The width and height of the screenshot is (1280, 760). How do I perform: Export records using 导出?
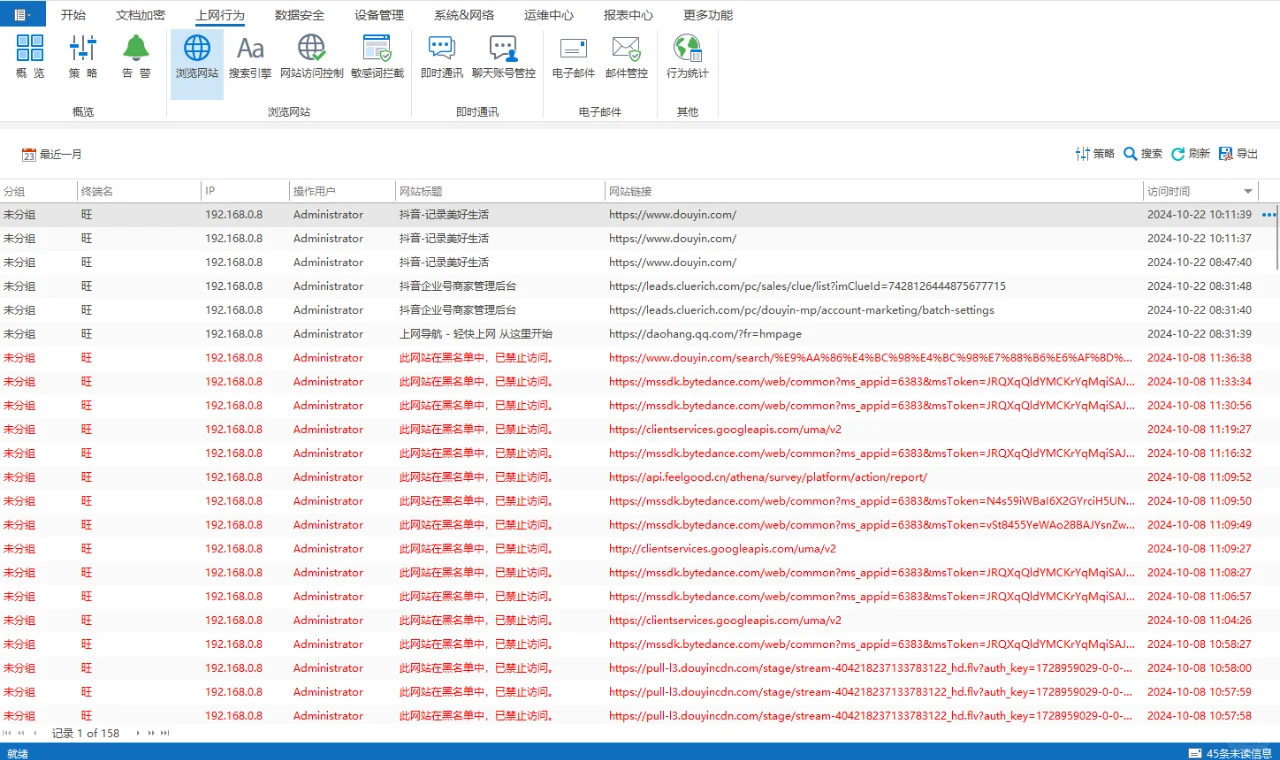click(x=1238, y=154)
